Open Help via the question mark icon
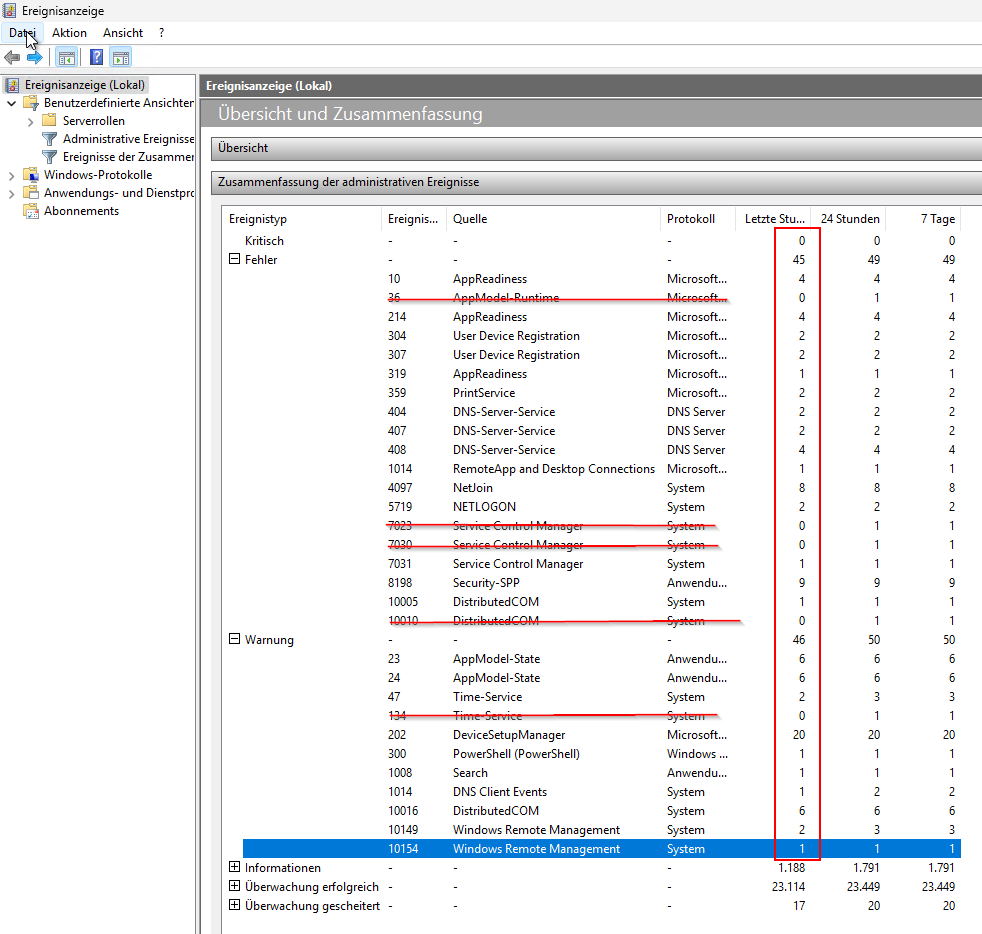Screen dimensions: 982x934 (x=96, y=58)
